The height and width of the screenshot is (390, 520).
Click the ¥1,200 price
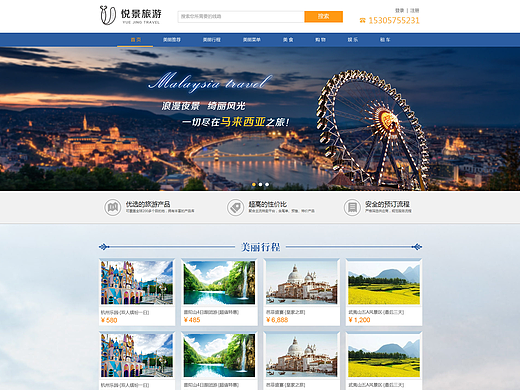(359, 320)
